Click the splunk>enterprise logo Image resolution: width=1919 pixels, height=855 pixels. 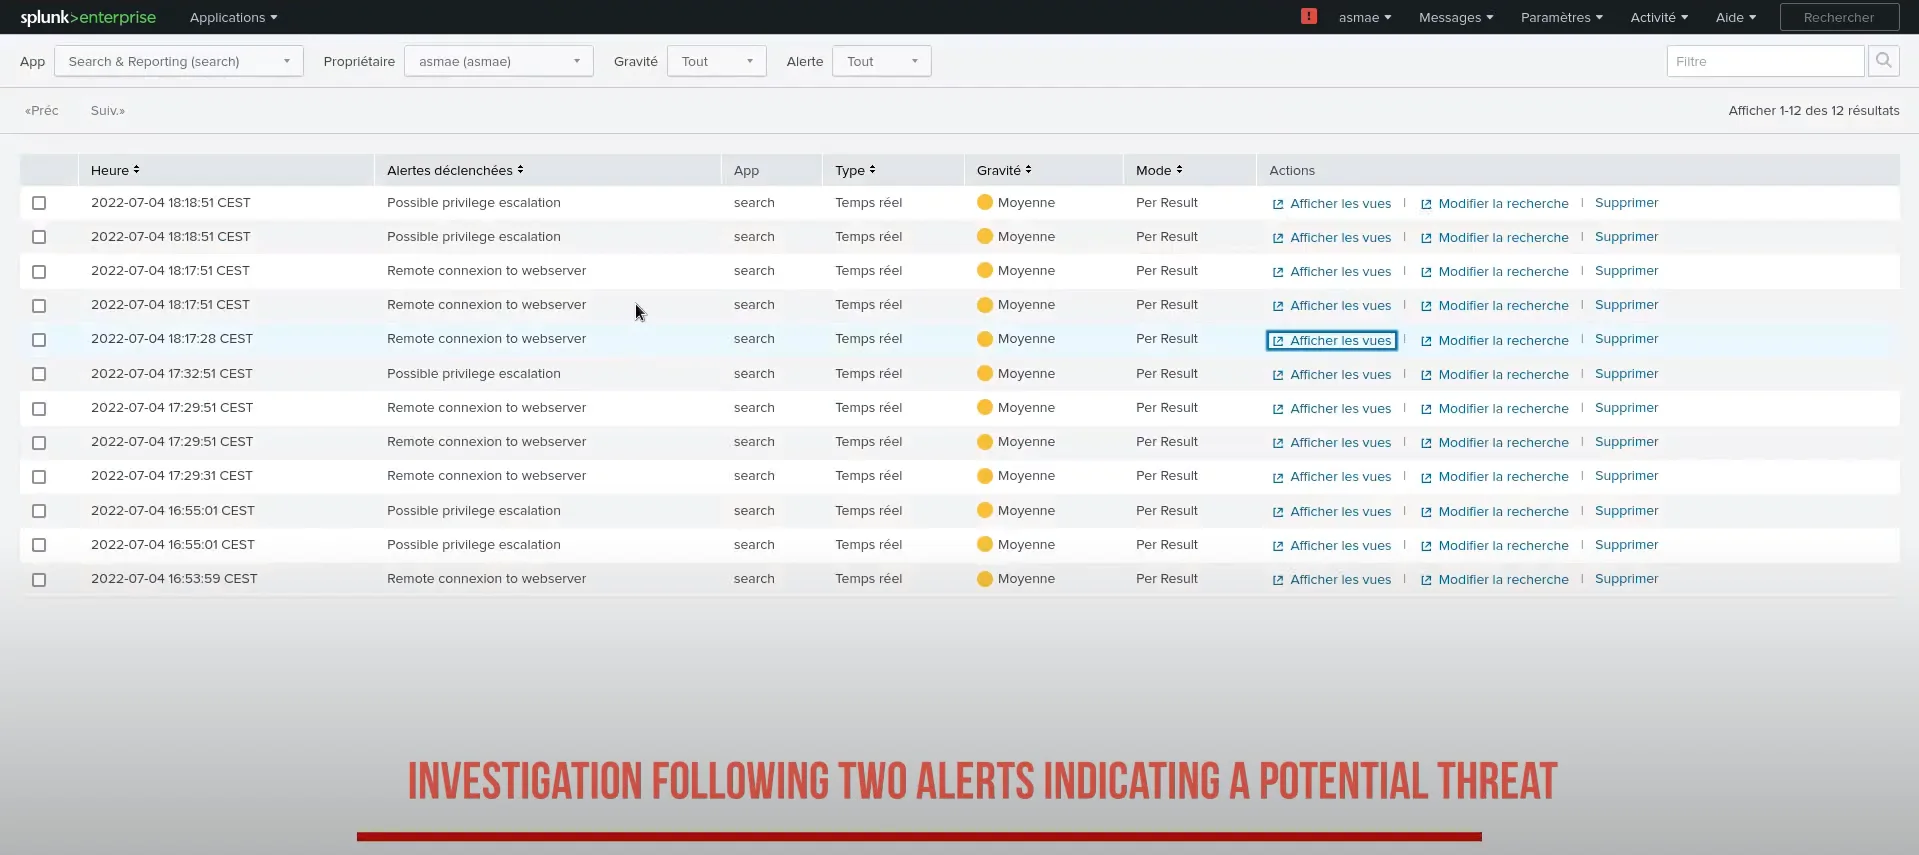click(88, 17)
